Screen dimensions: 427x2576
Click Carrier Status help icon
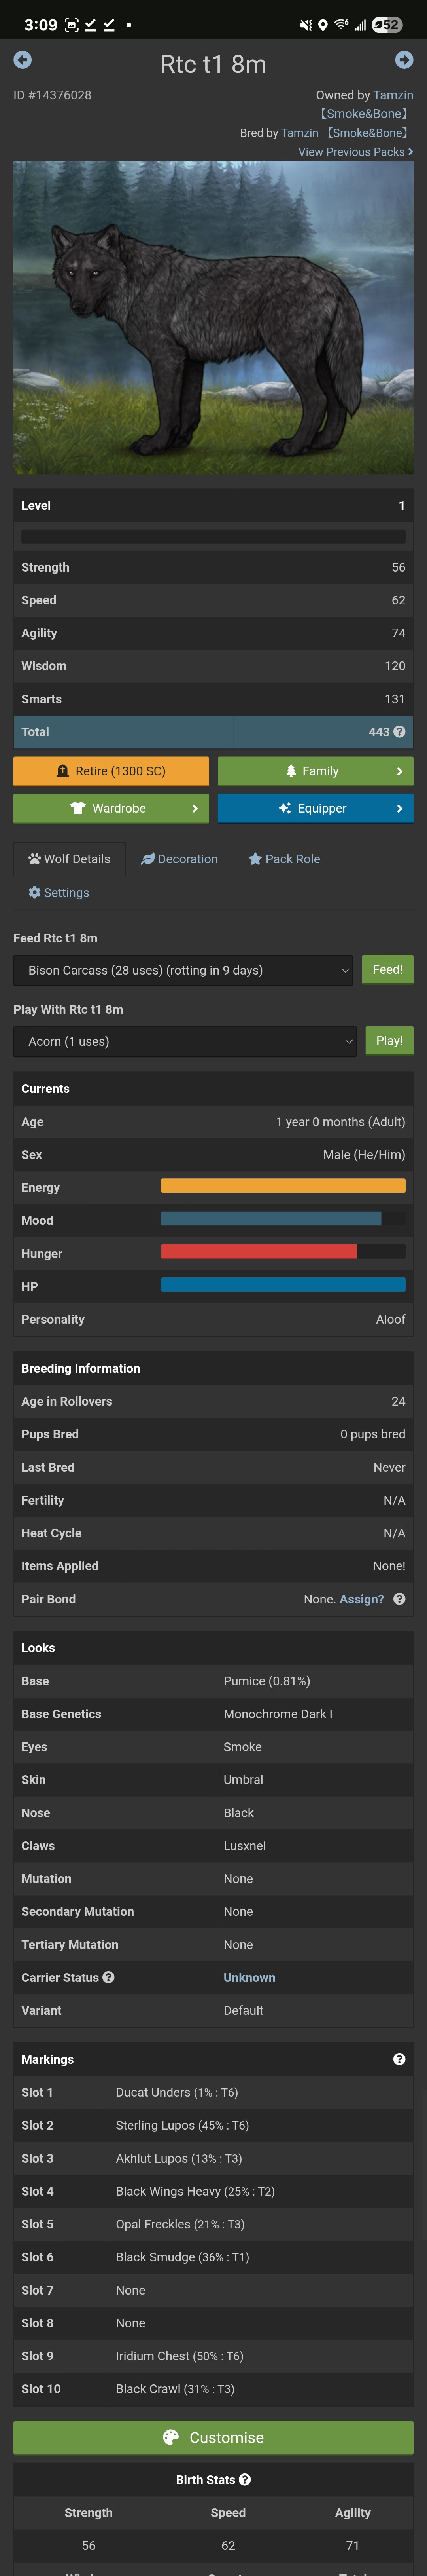tap(108, 1977)
